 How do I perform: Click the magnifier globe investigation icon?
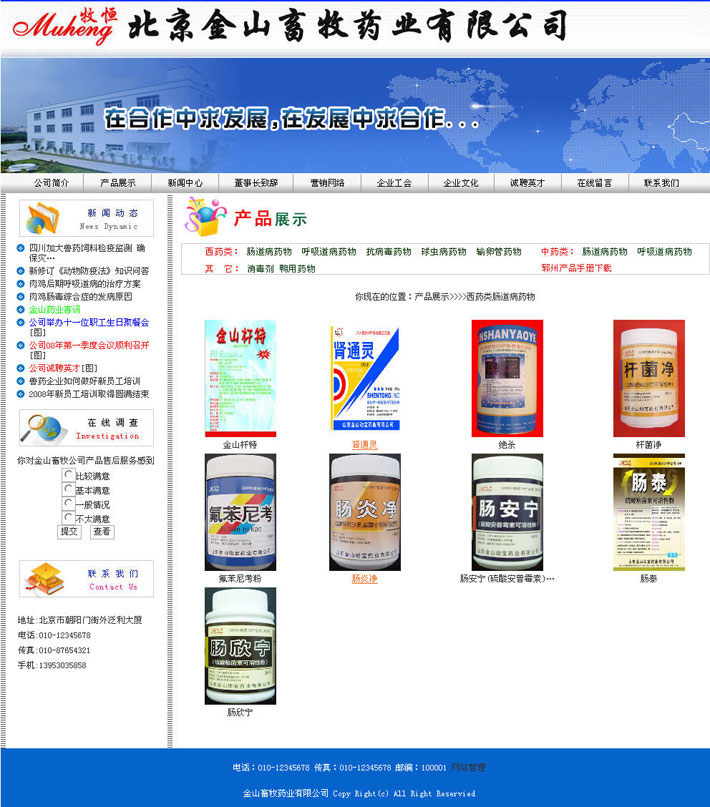click(x=43, y=429)
